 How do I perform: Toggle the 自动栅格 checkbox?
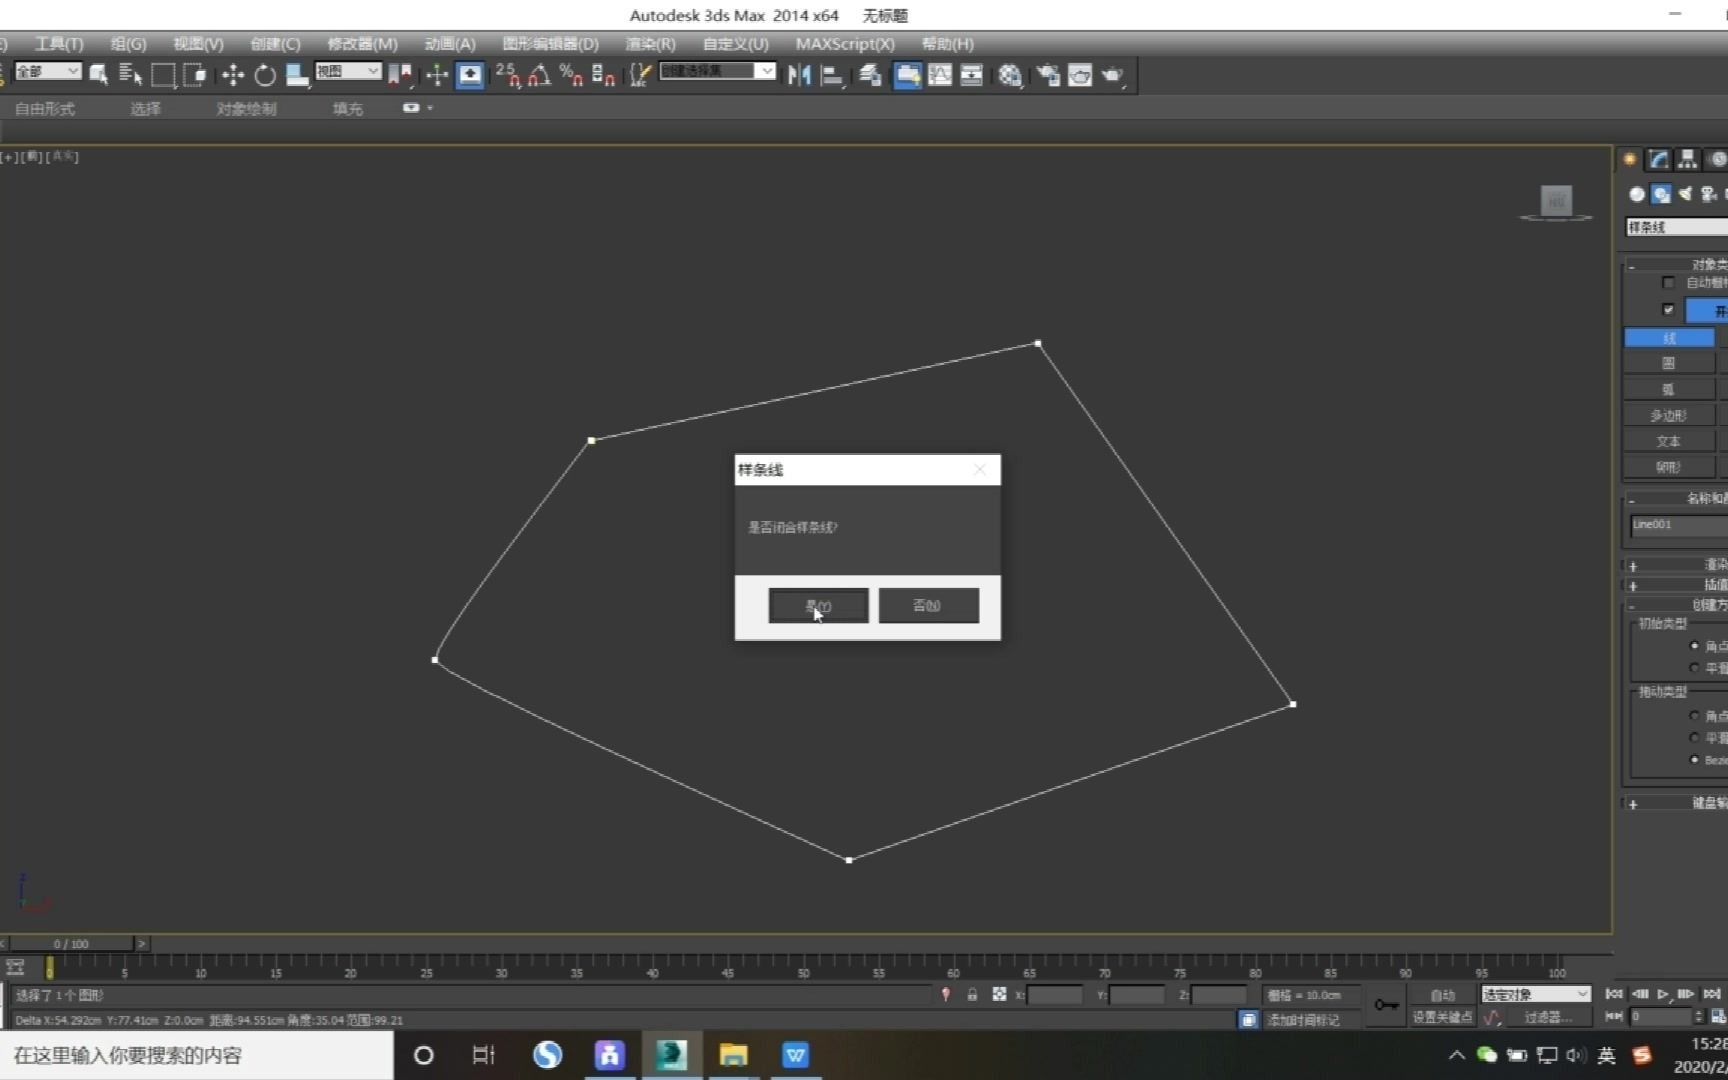1667,283
